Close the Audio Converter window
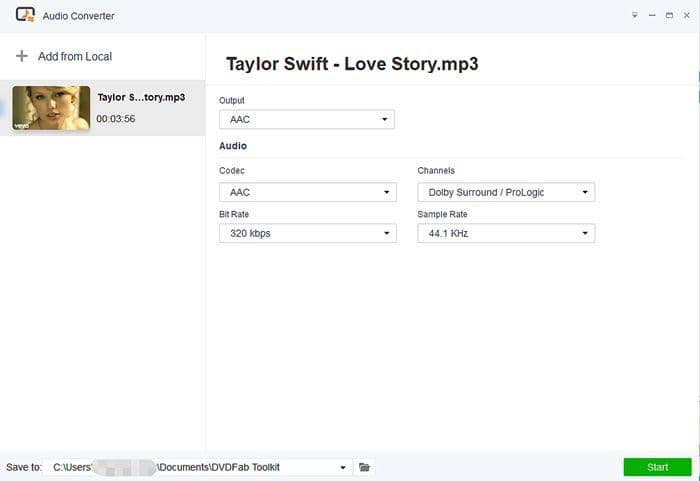The image size is (700, 481). coord(687,15)
